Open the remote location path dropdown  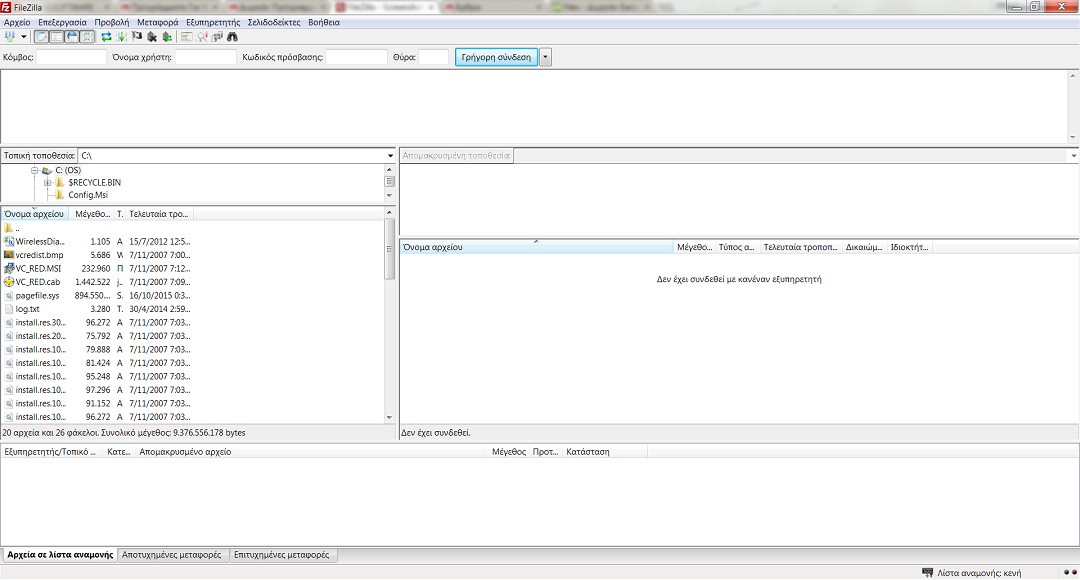[1074, 156]
